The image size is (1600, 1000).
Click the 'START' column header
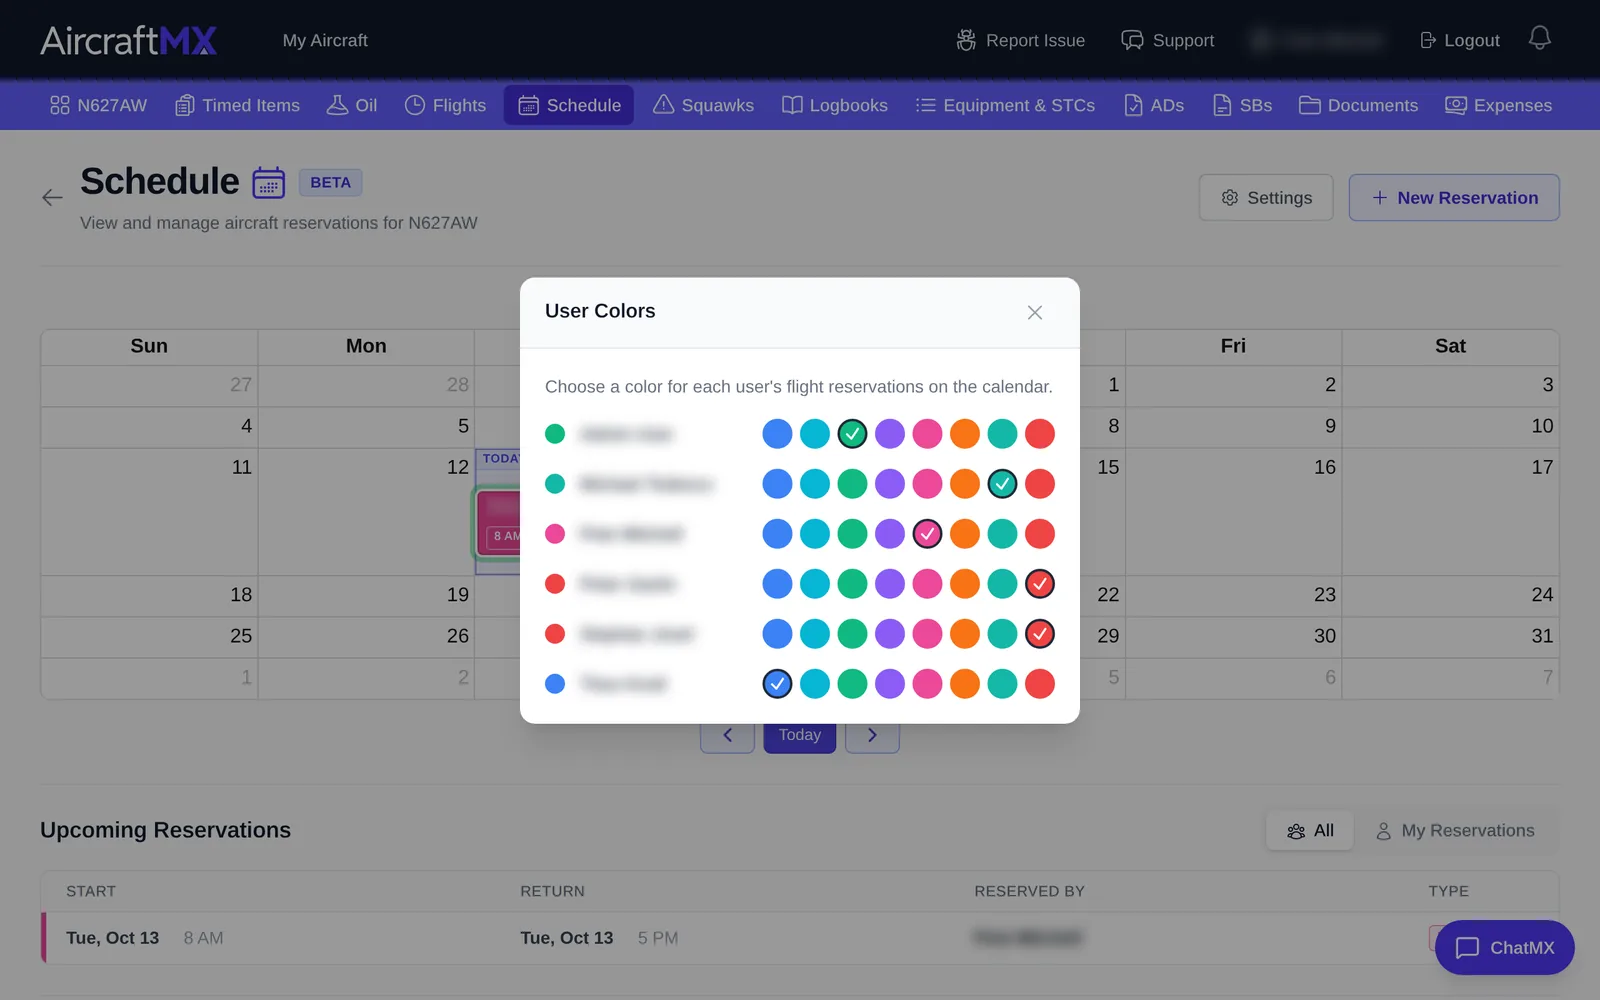coord(91,891)
